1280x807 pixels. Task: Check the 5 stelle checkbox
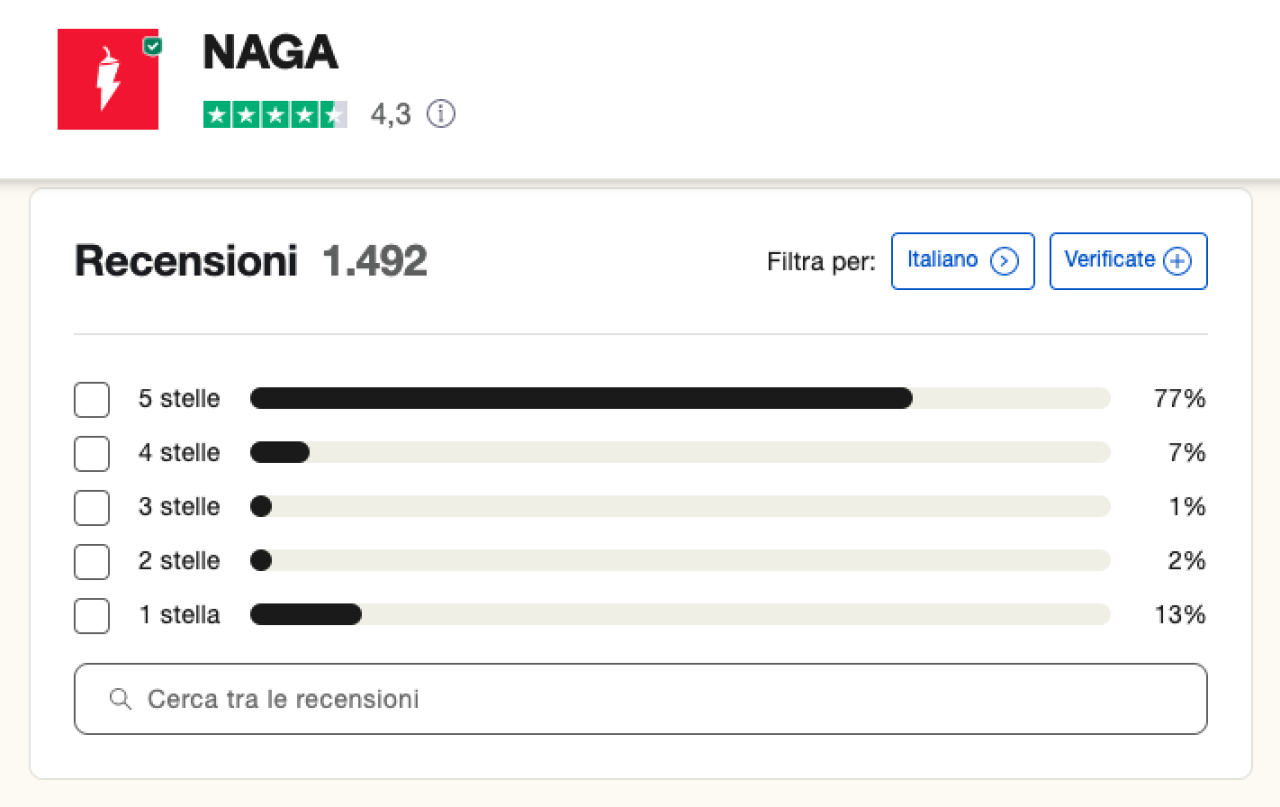click(92, 400)
